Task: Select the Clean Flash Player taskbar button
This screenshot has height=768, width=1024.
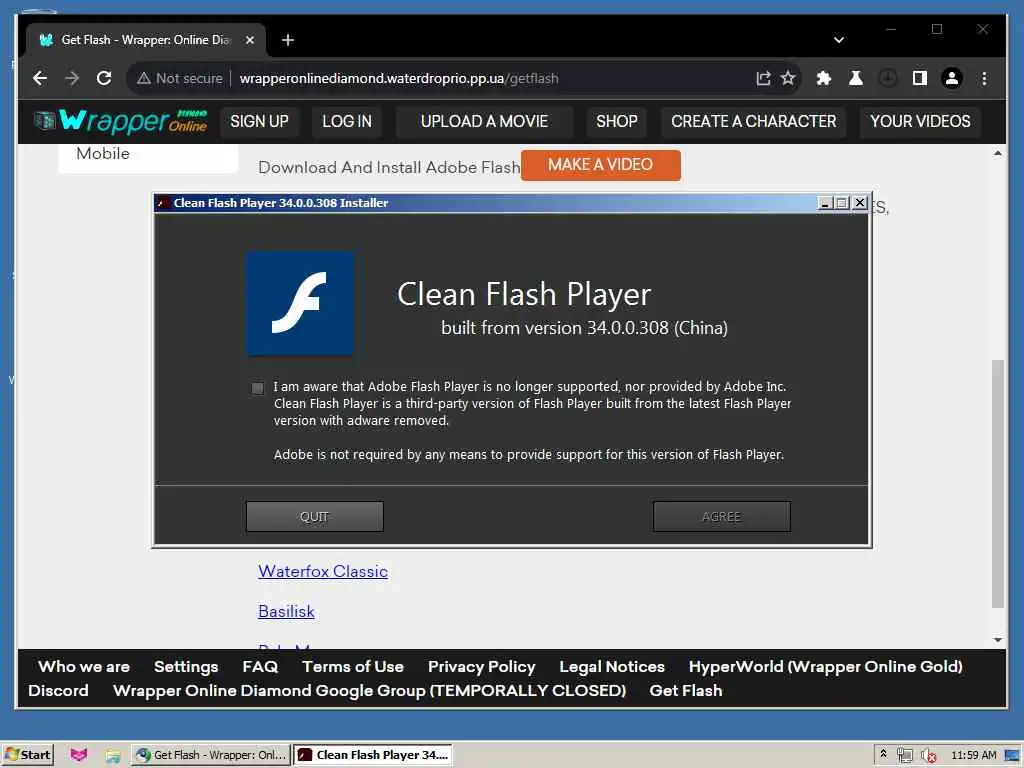Action: 372,755
